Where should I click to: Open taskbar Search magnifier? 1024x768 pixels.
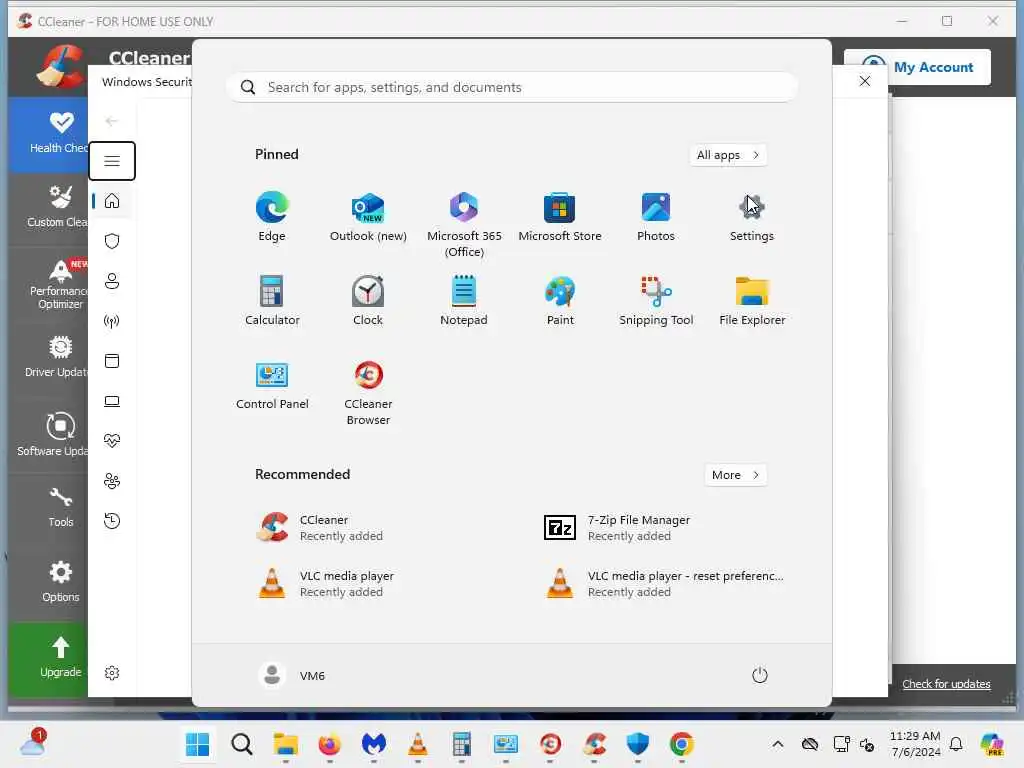[x=242, y=744]
